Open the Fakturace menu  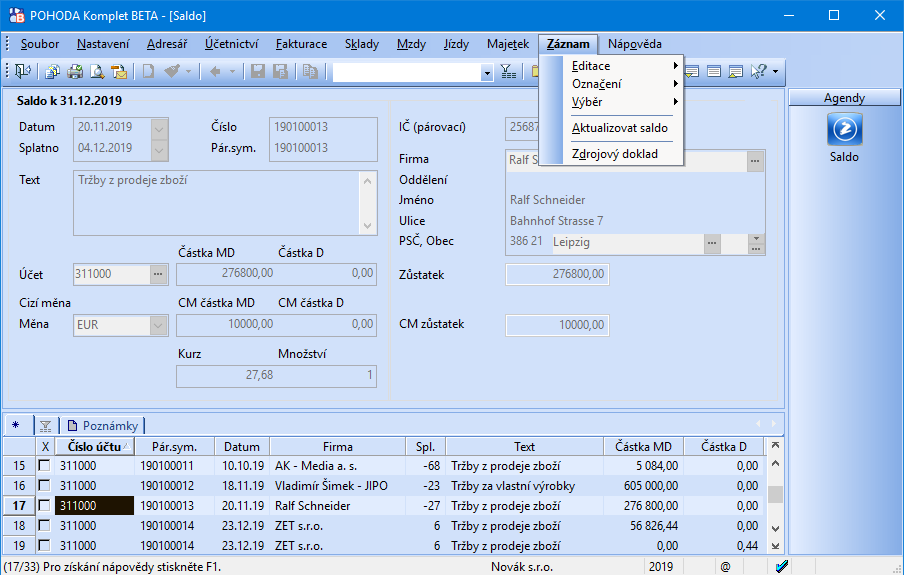301,44
